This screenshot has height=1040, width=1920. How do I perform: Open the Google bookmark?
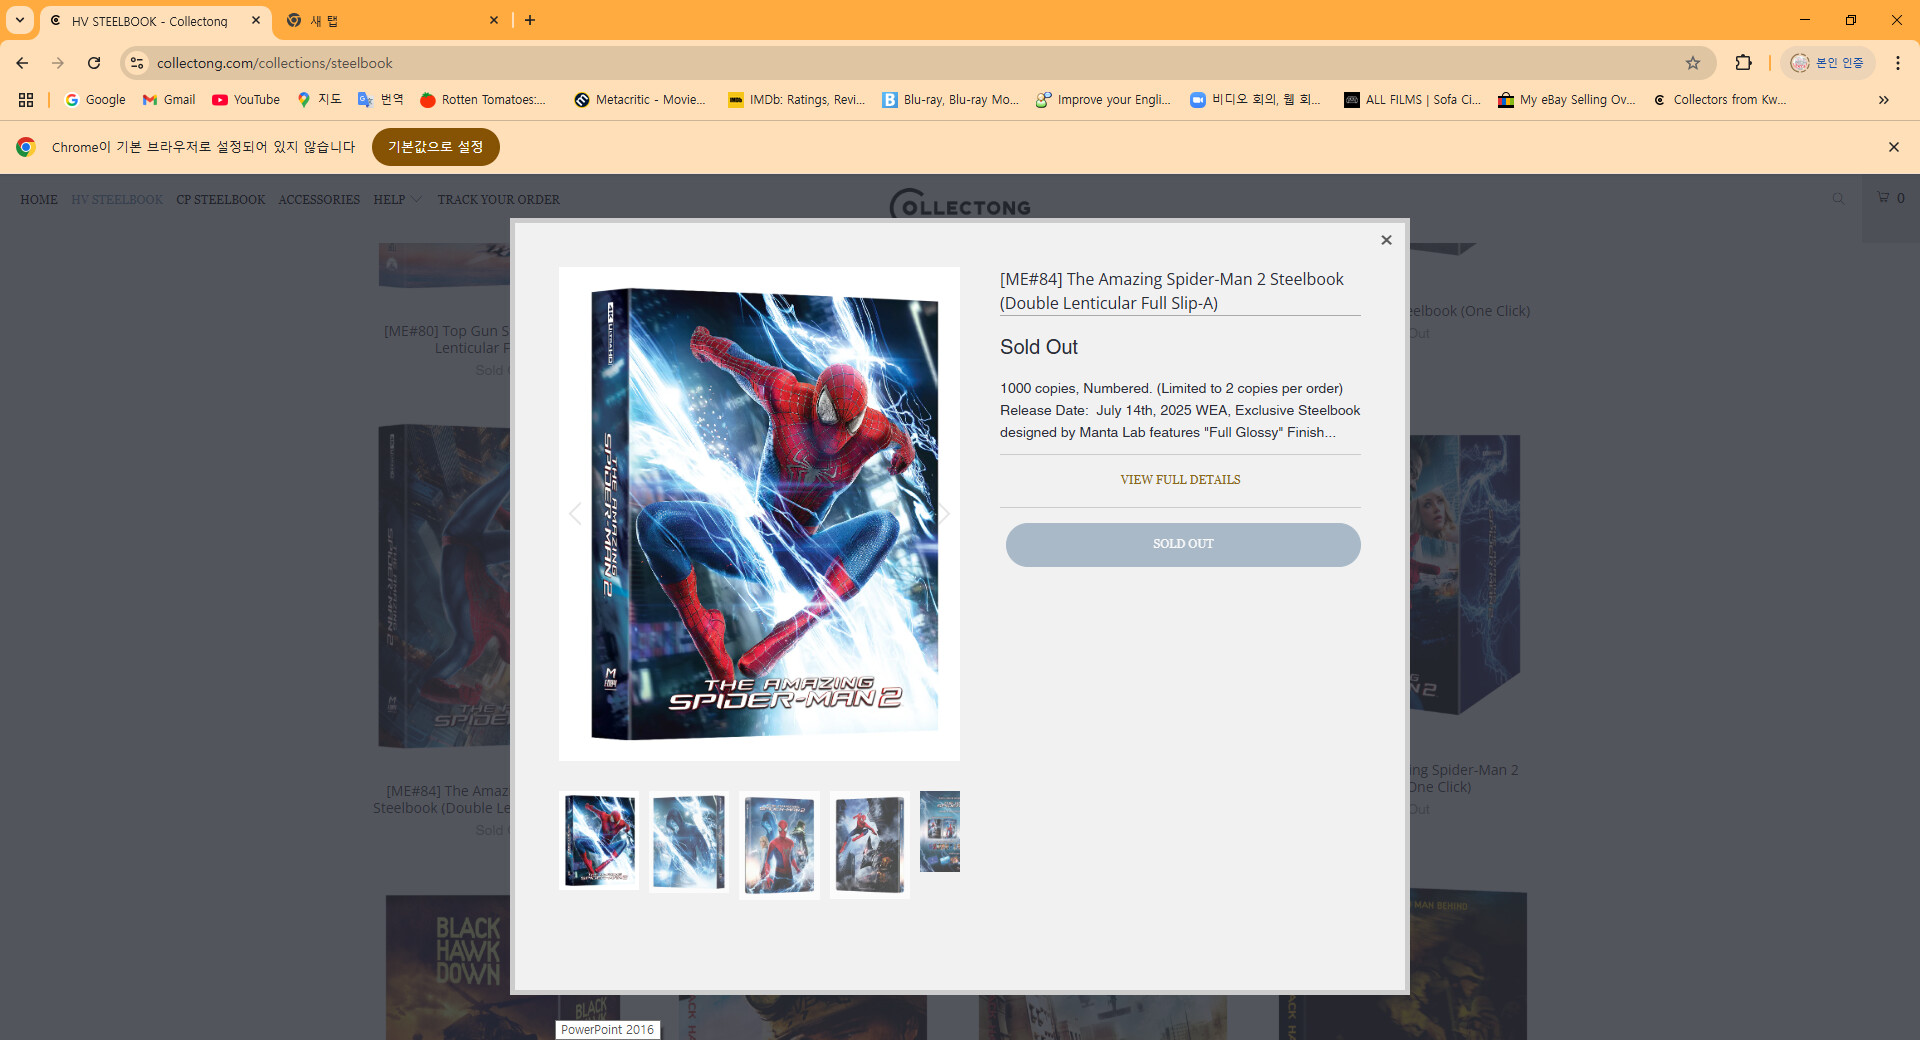point(95,100)
